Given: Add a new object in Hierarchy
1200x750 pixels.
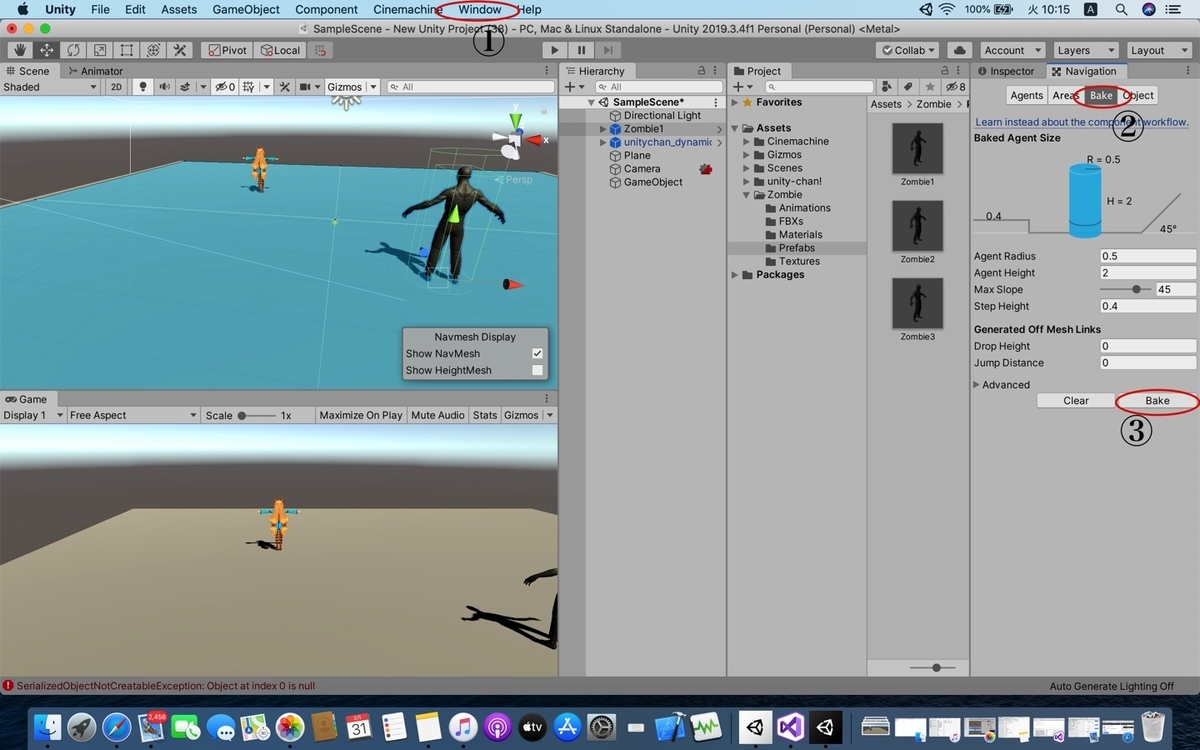Looking at the screenshot, I should (574, 87).
